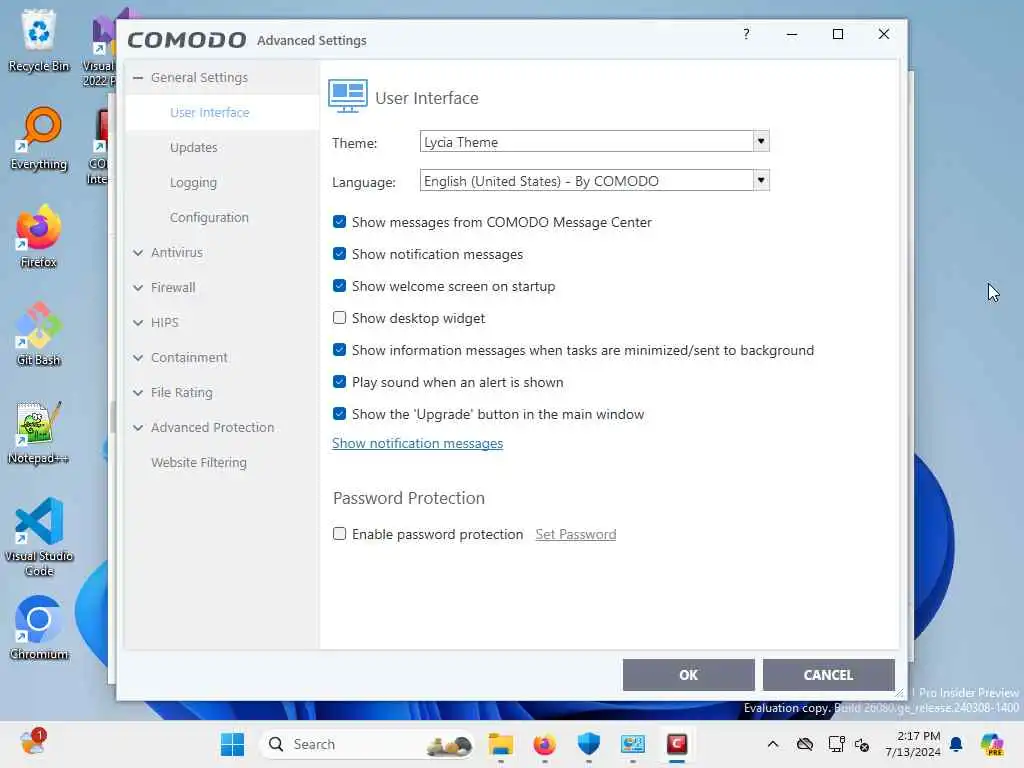Click the OK button

pyautogui.click(x=688, y=675)
